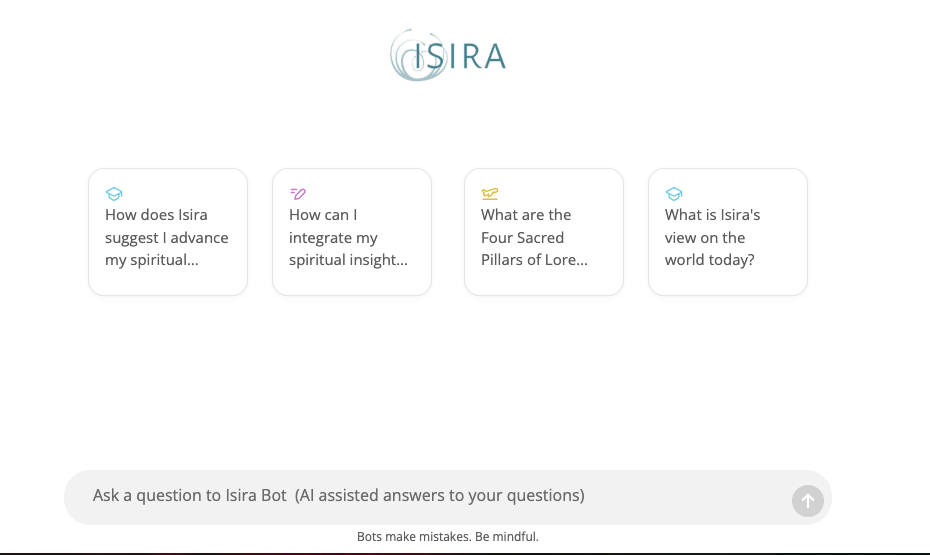Click the graduation cap icon on the spiritual advance card
Screen dimensions: 930x555
click(114, 194)
